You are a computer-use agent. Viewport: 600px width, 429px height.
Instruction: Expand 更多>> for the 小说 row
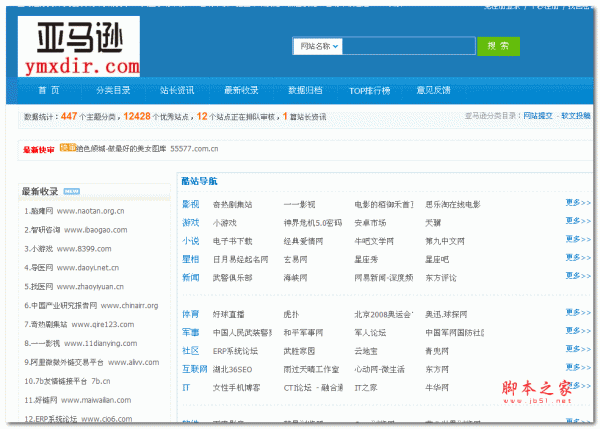pos(578,239)
